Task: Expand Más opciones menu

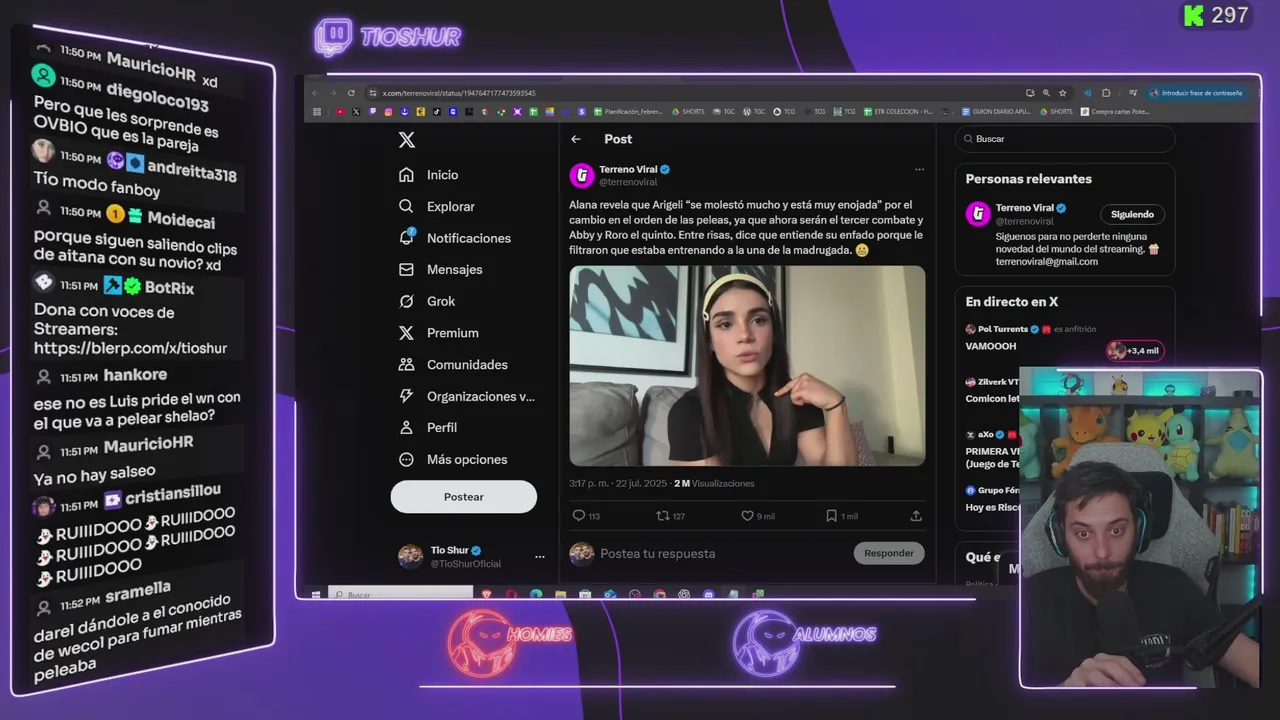Action: pyautogui.click(x=452, y=459)
